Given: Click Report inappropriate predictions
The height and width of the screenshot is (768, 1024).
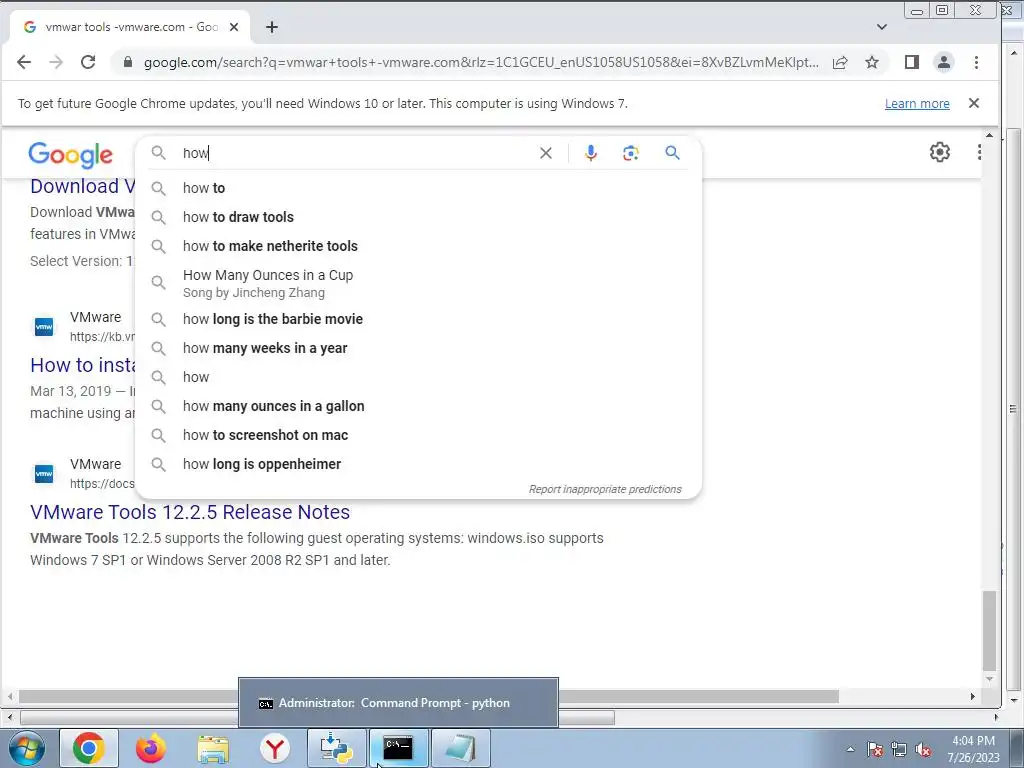Looking at the screenshot, I should tap(605, 489).
